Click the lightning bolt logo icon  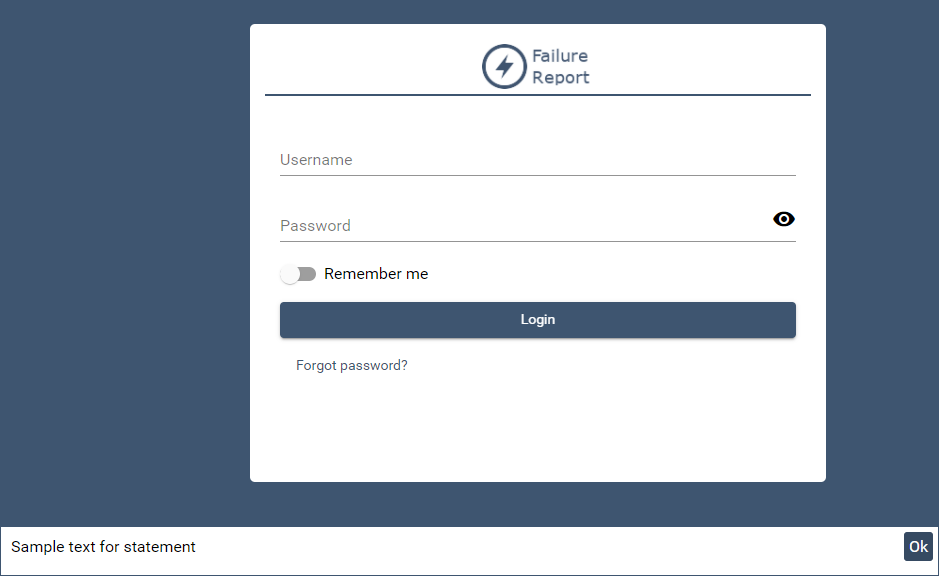505,67
